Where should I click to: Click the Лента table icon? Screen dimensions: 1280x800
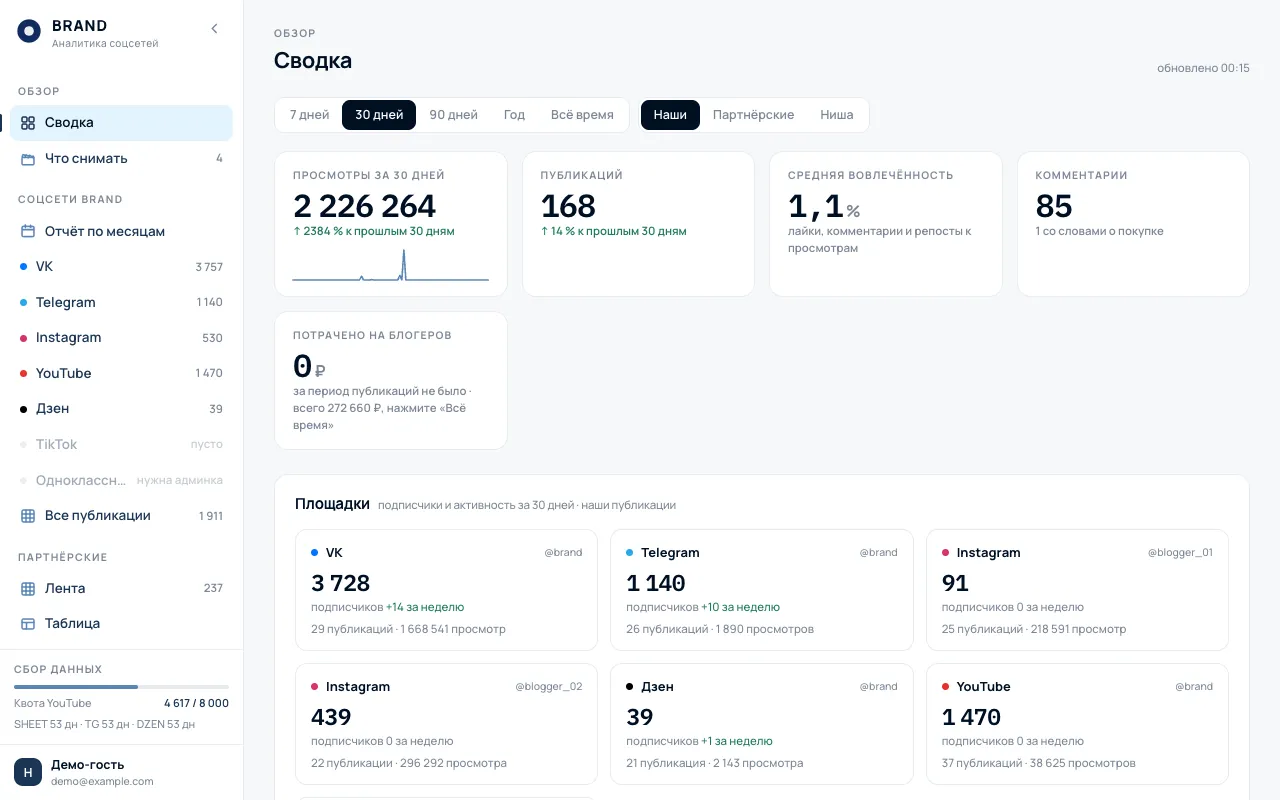[x=28, y=589]
